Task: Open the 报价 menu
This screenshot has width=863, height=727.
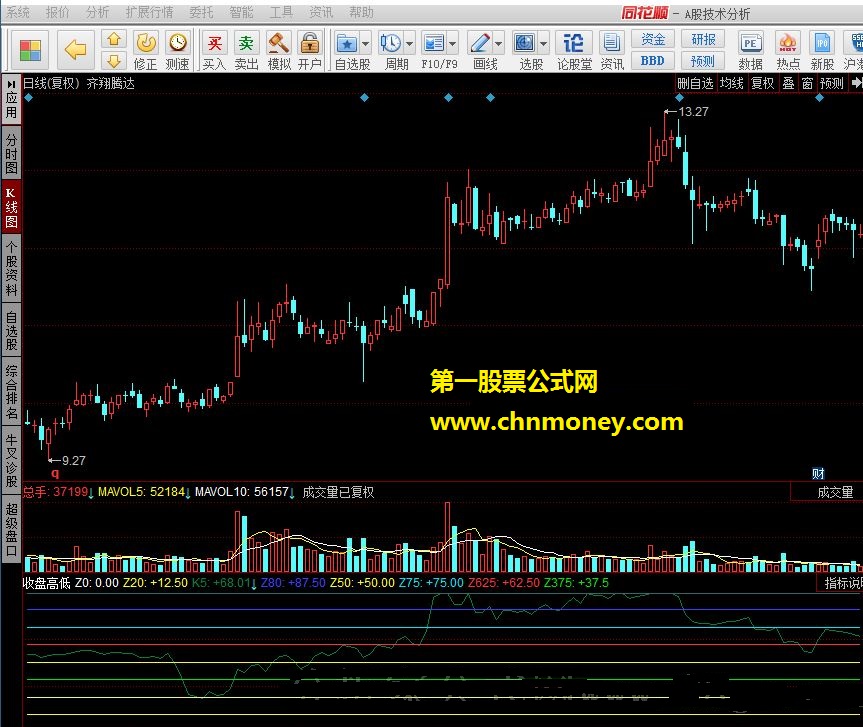Action: [x=57, y=12]
